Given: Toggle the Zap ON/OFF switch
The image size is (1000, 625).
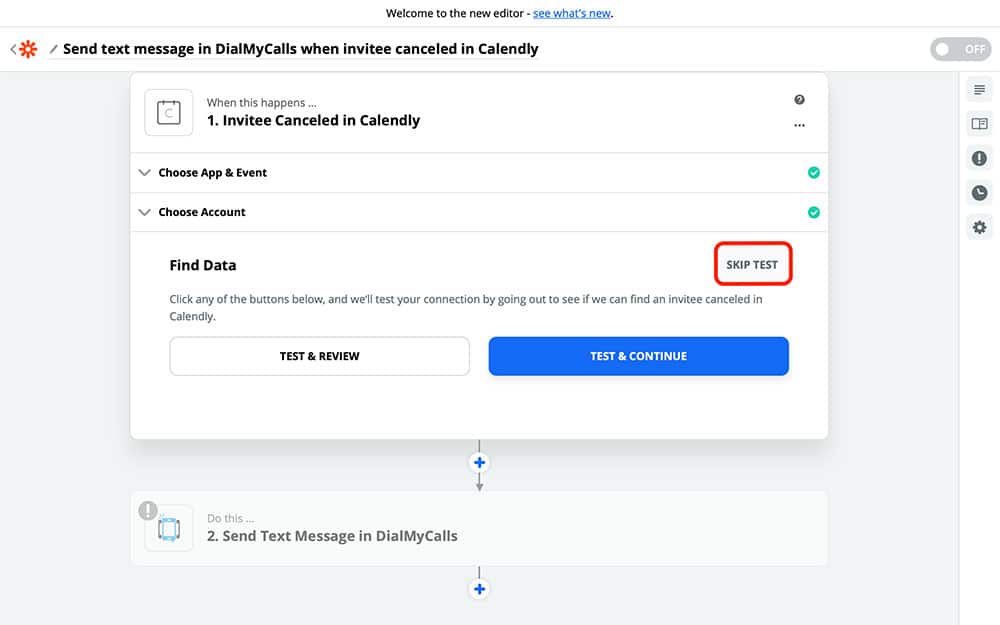Looking at the screenshot, I should pos(959,49).
